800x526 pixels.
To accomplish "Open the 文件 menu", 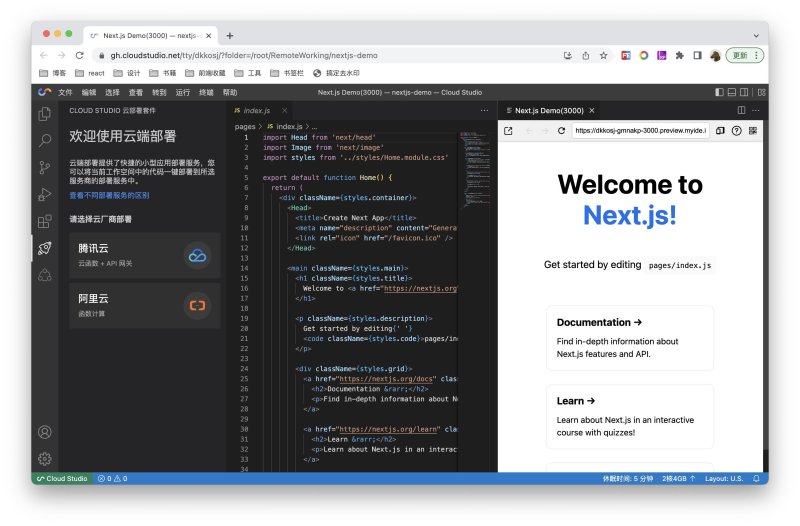I will point(65,92).
